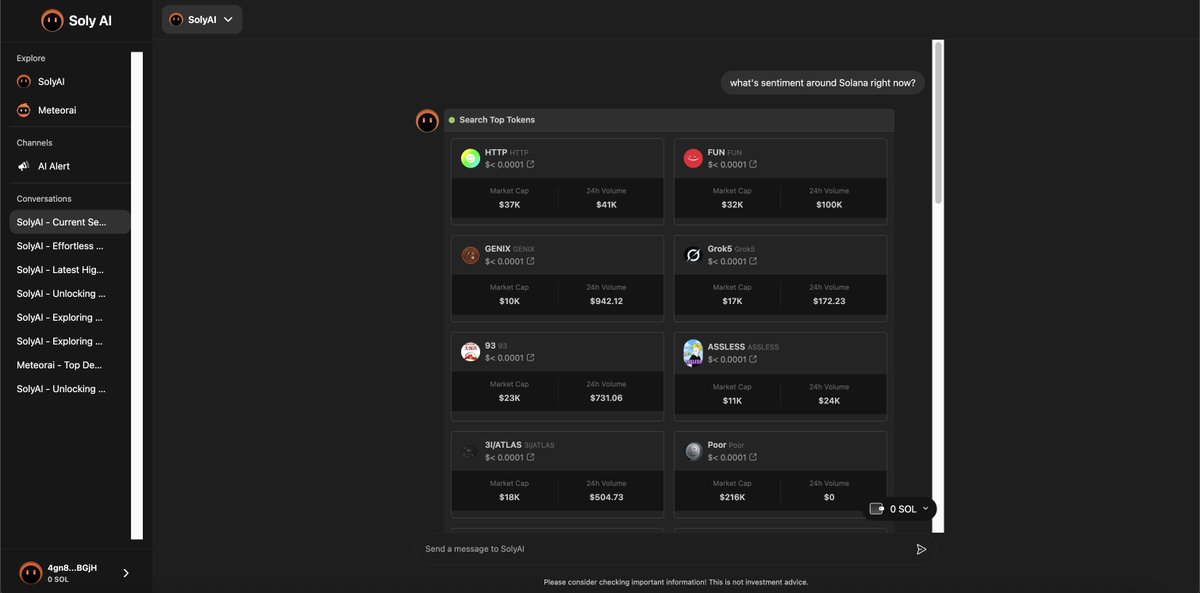Click the Grok5 token logo

click(693, 255)
